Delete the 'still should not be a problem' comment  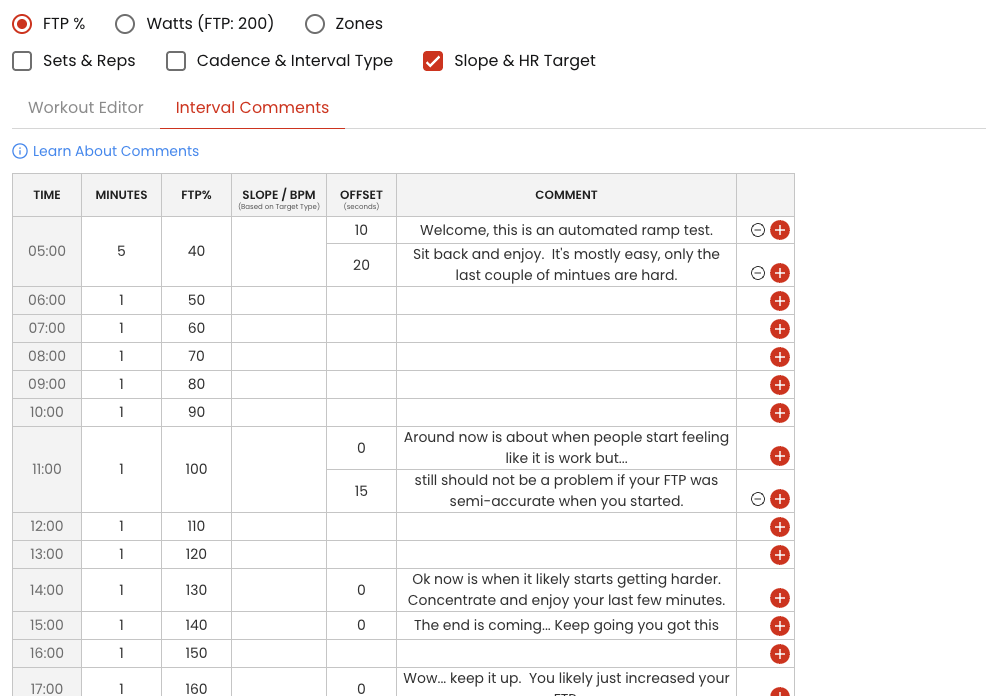(x=758, y=499)
